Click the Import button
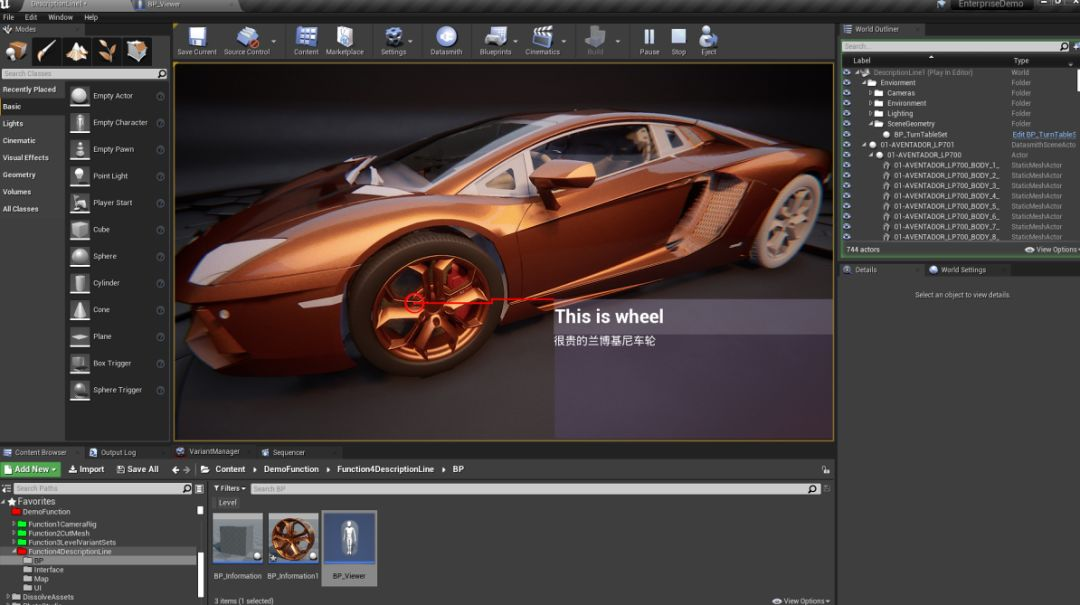Viewport: 1080px width, 605px height. [x=86, y=469]
